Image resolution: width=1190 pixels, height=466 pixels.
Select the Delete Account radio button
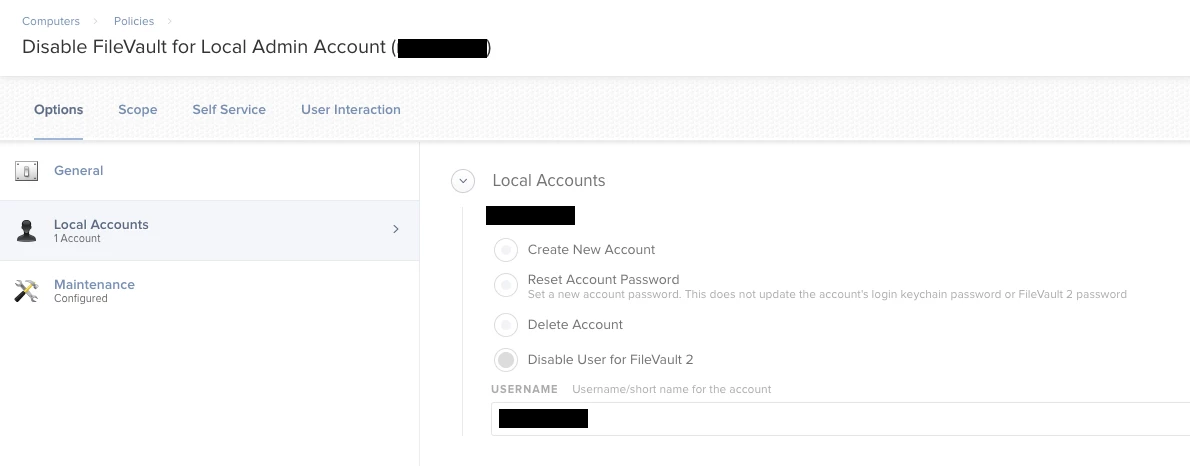pyautogui.click(x=505, y=325)
